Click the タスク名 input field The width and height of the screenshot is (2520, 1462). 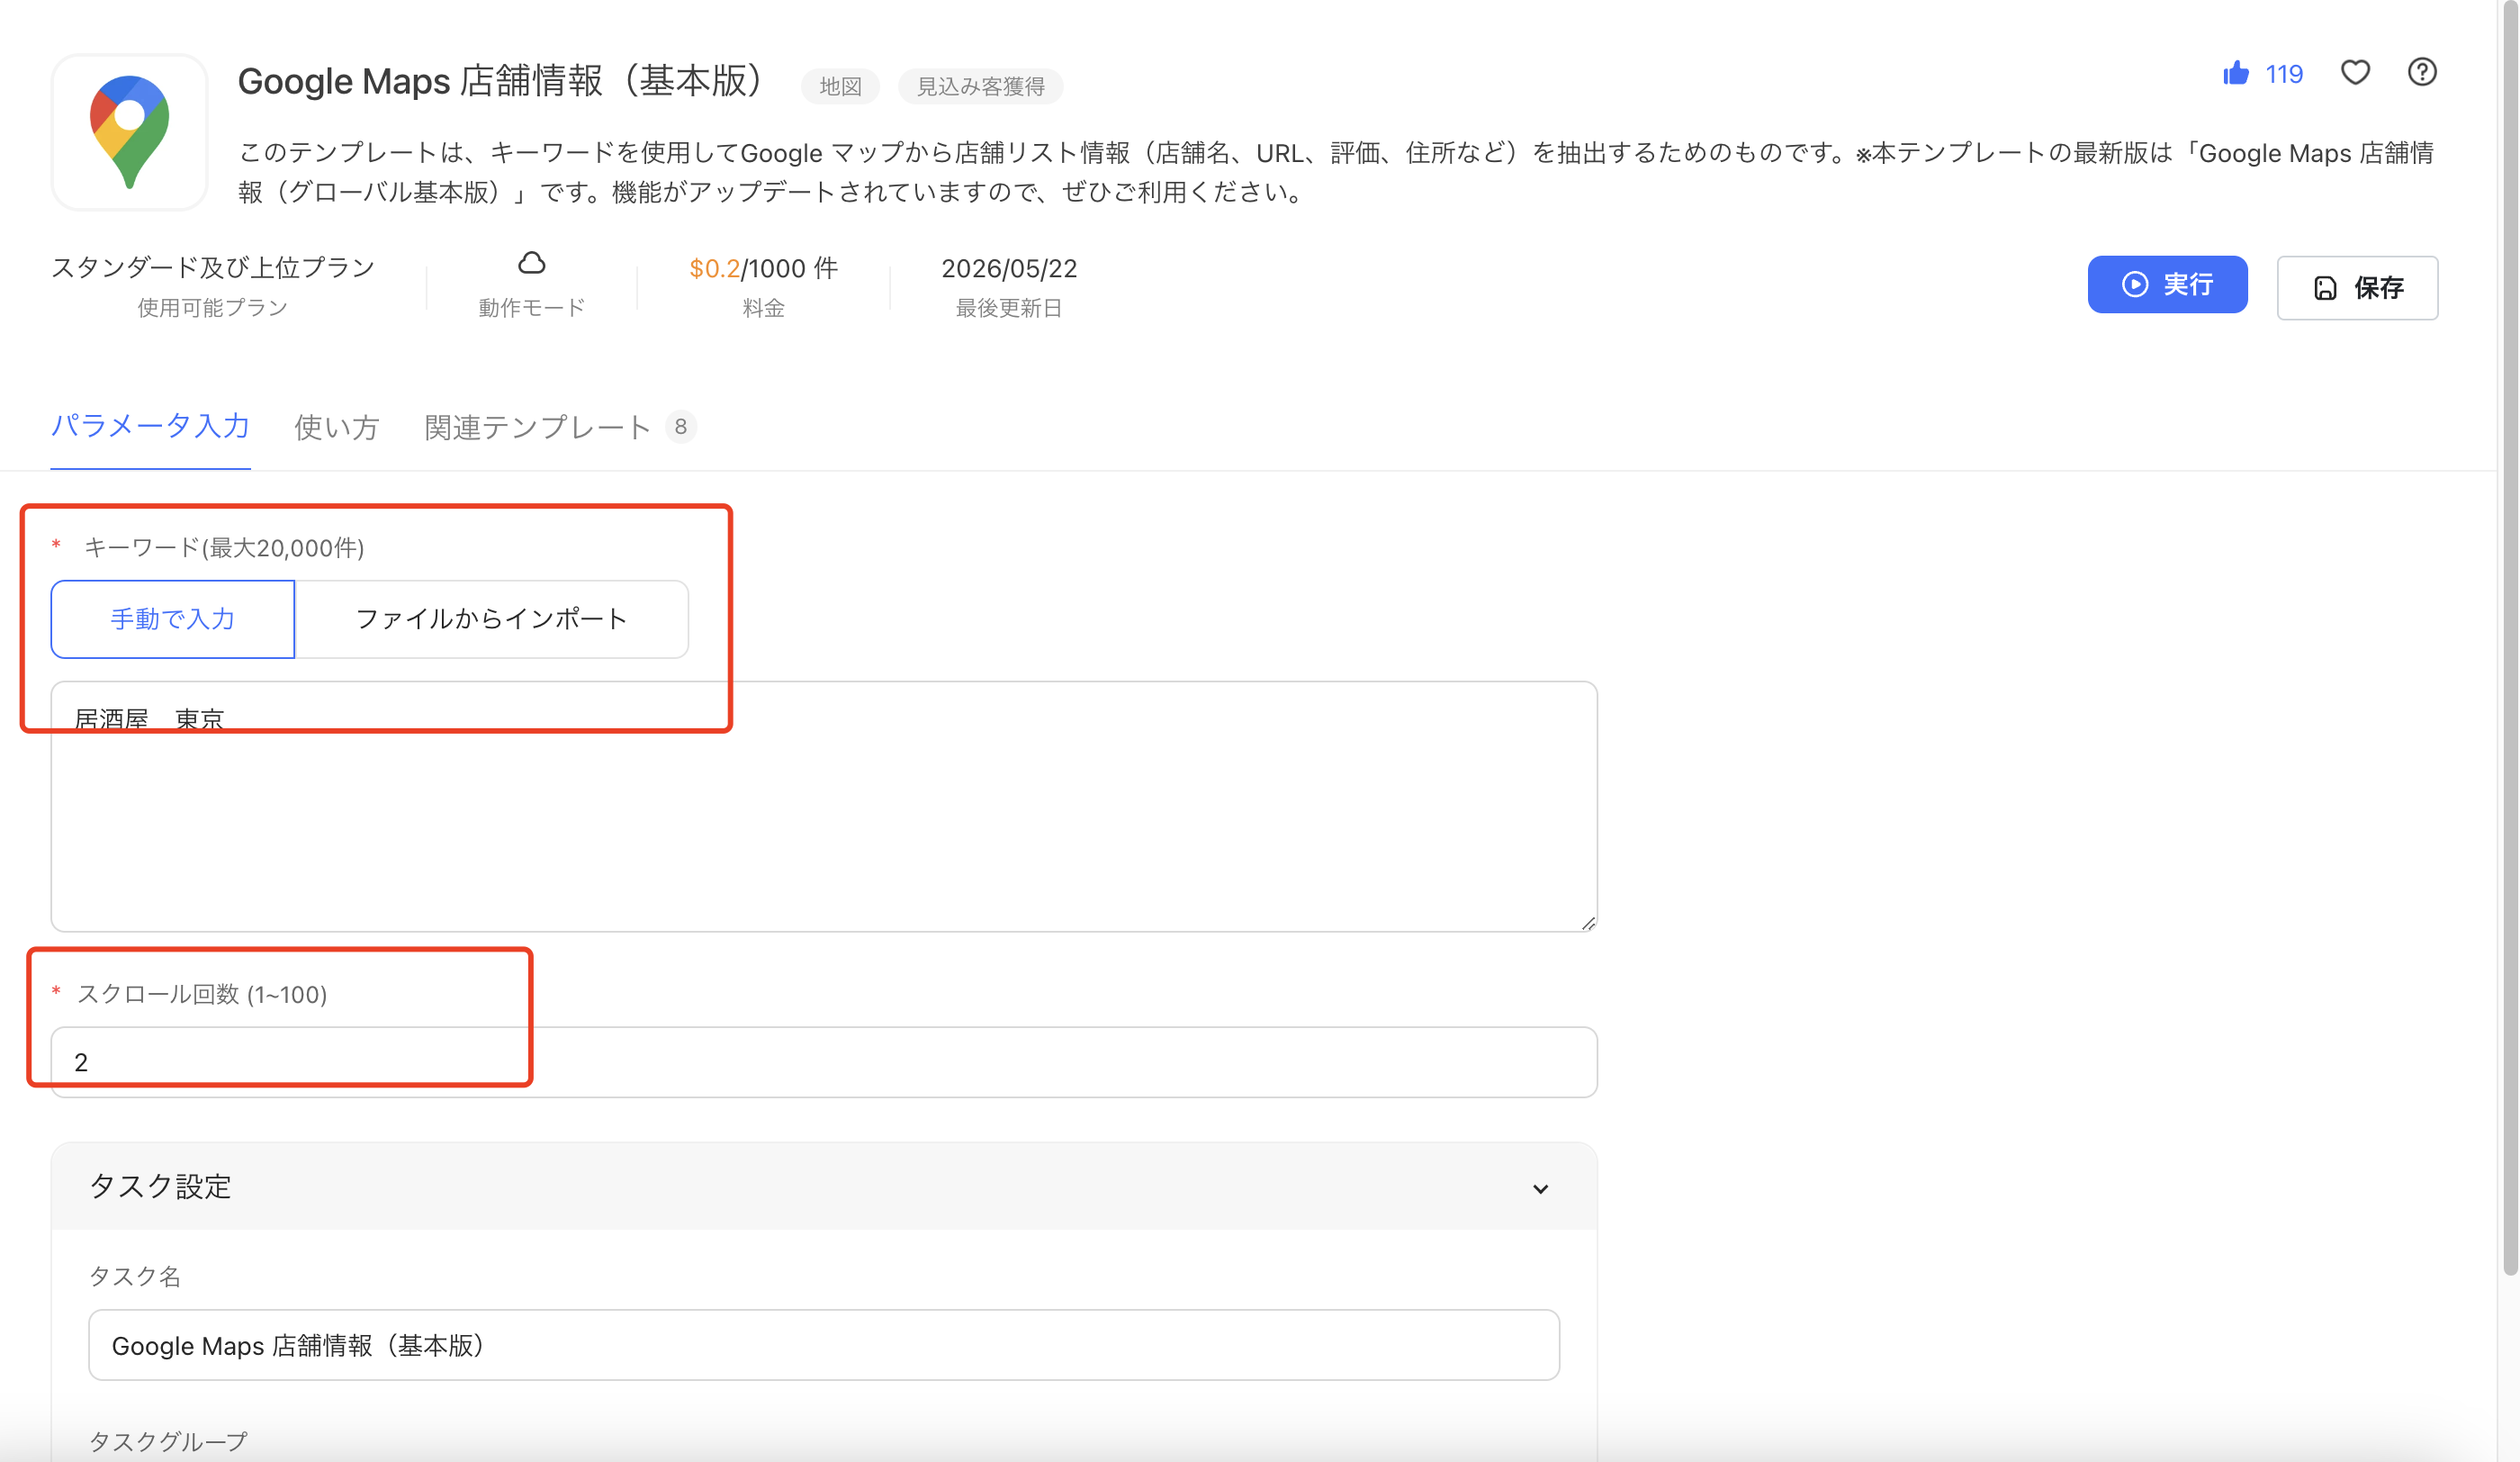[824, 1346]
